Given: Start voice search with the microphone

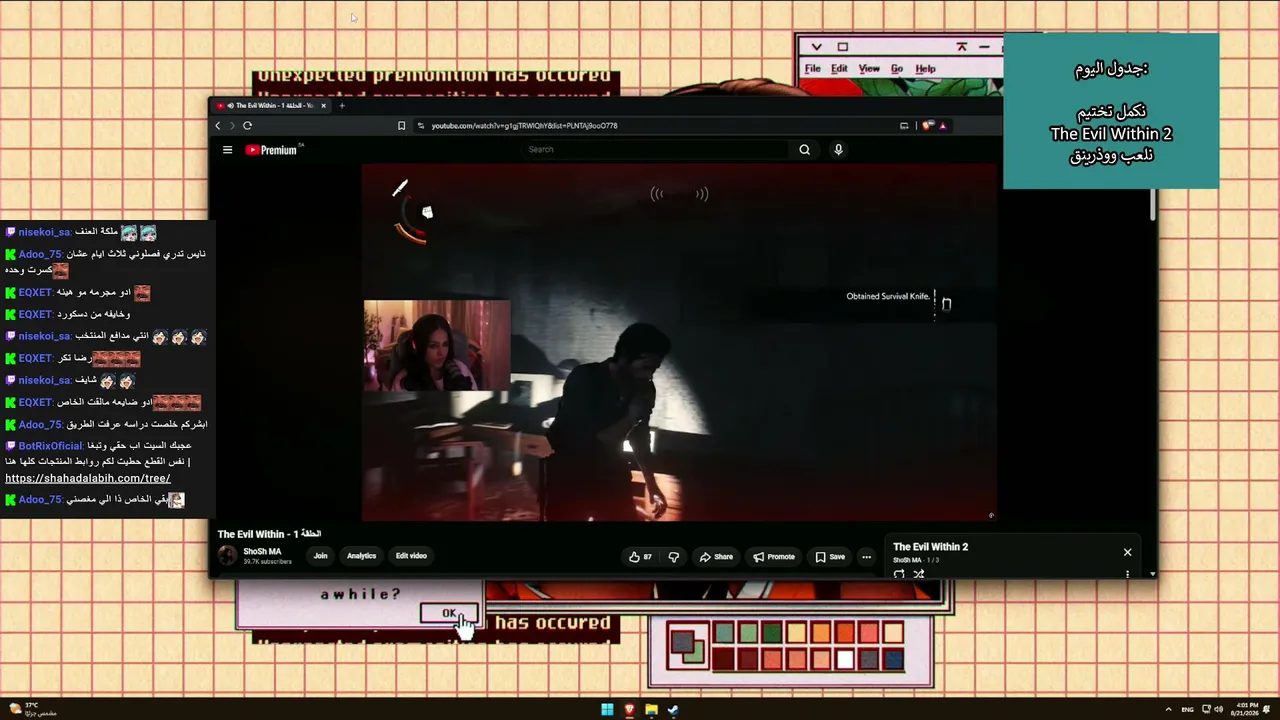Looking at the screenshot, I should 838,149.
